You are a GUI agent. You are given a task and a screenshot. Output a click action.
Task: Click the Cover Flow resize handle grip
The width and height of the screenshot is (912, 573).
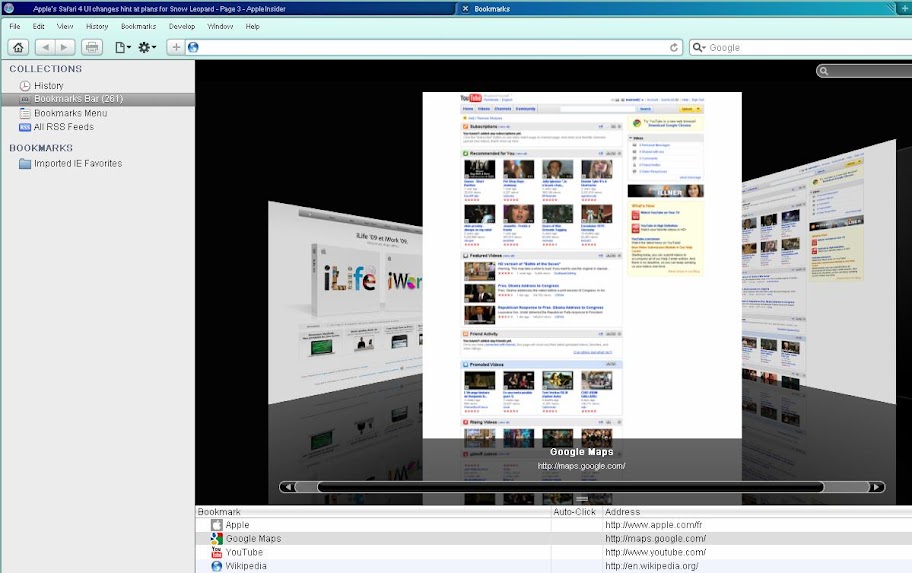582,499
